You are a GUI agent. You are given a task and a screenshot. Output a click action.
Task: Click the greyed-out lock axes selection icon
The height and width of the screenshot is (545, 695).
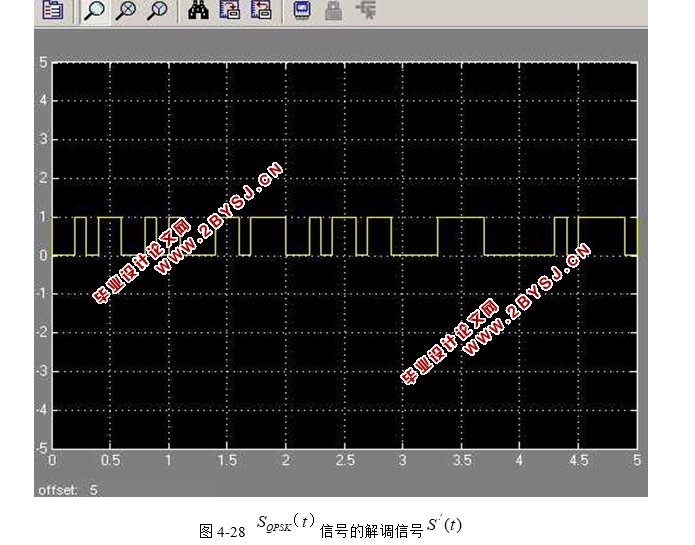coord(333,11)
